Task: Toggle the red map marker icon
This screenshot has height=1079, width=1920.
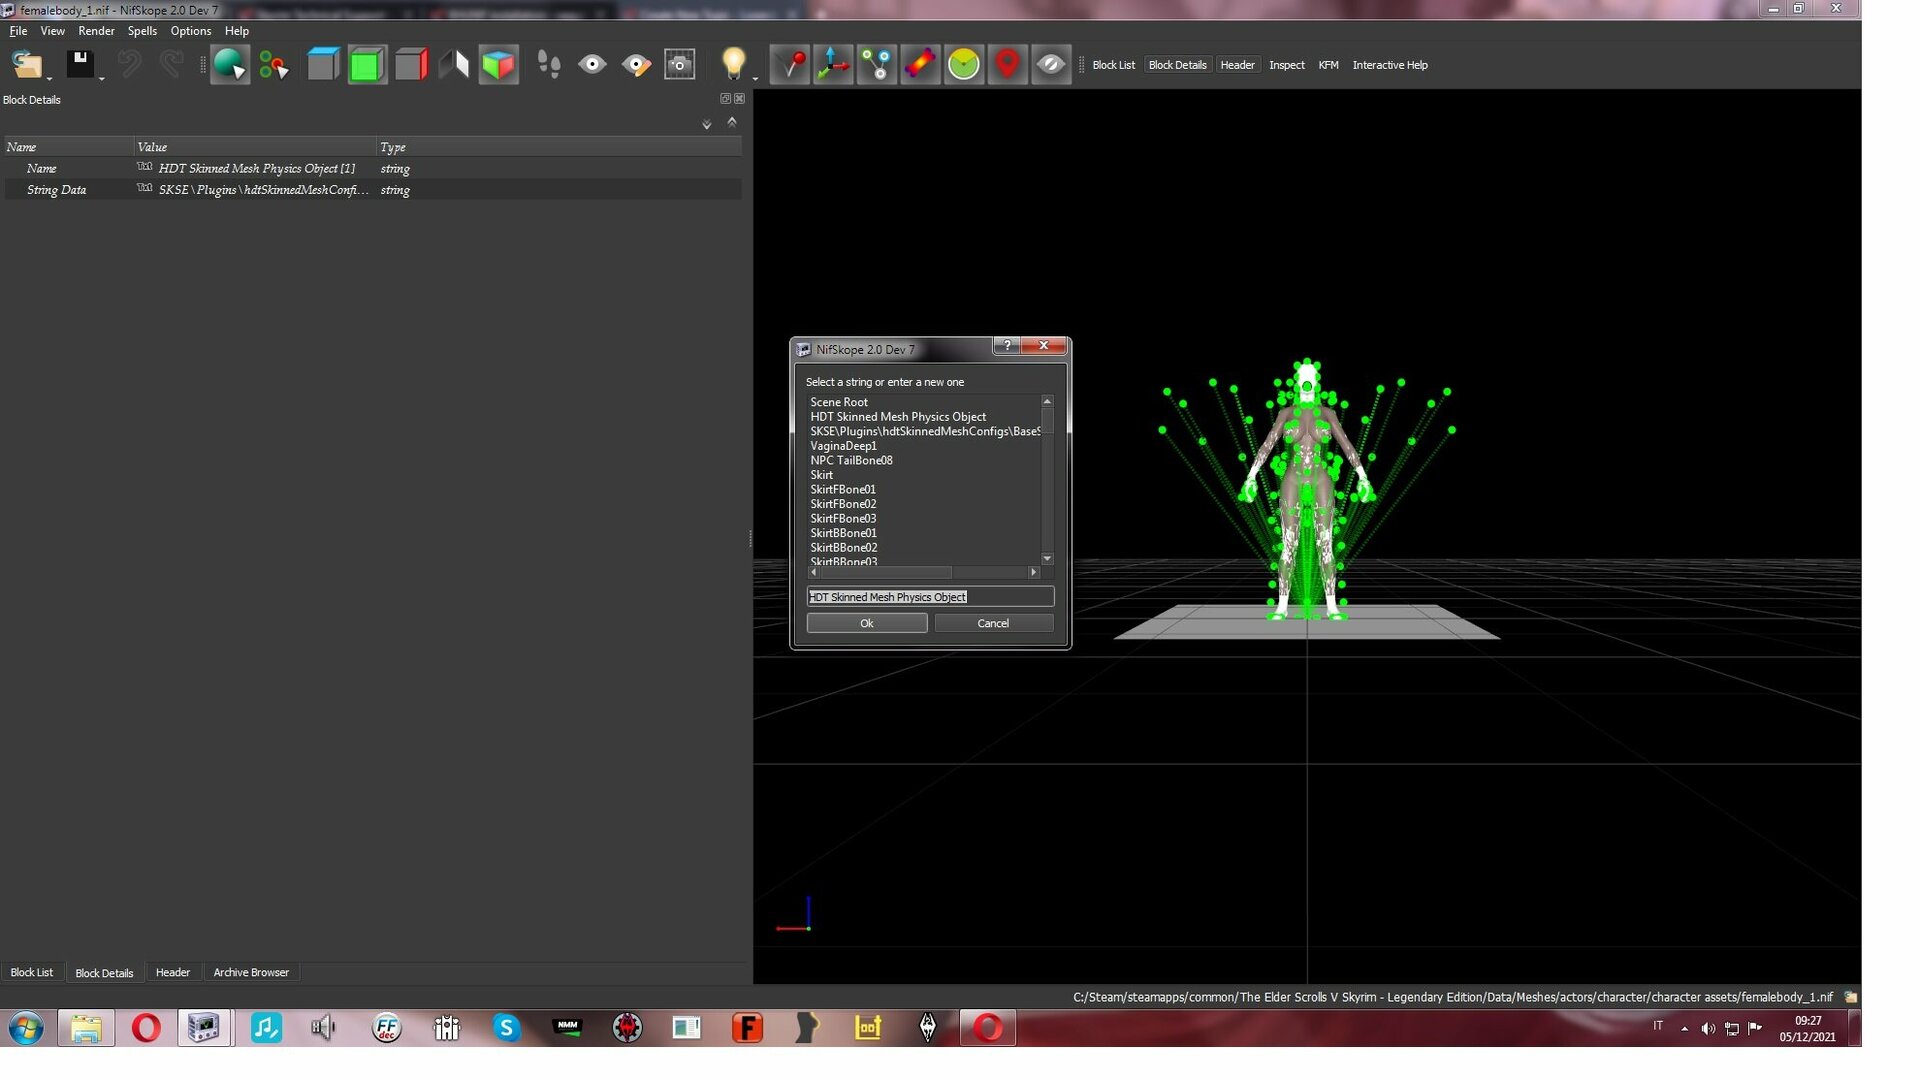Action: click(1007, 65)
